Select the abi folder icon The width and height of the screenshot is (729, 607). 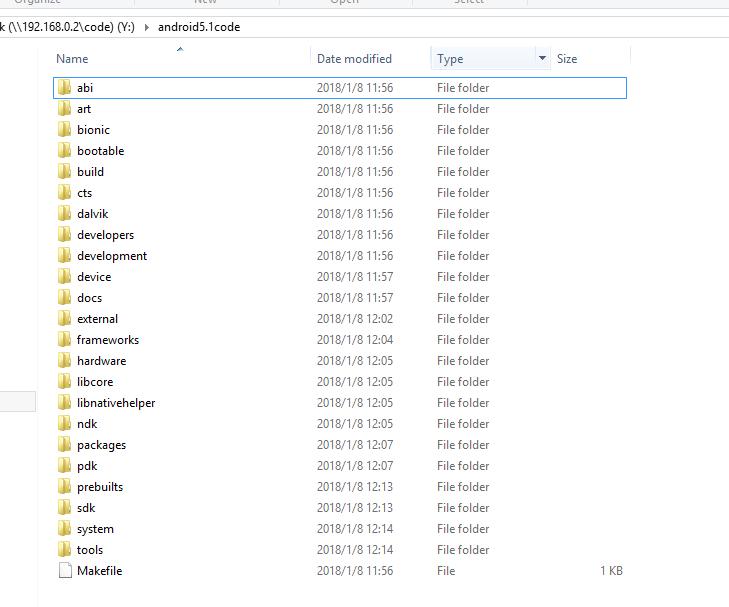[65, 87]
